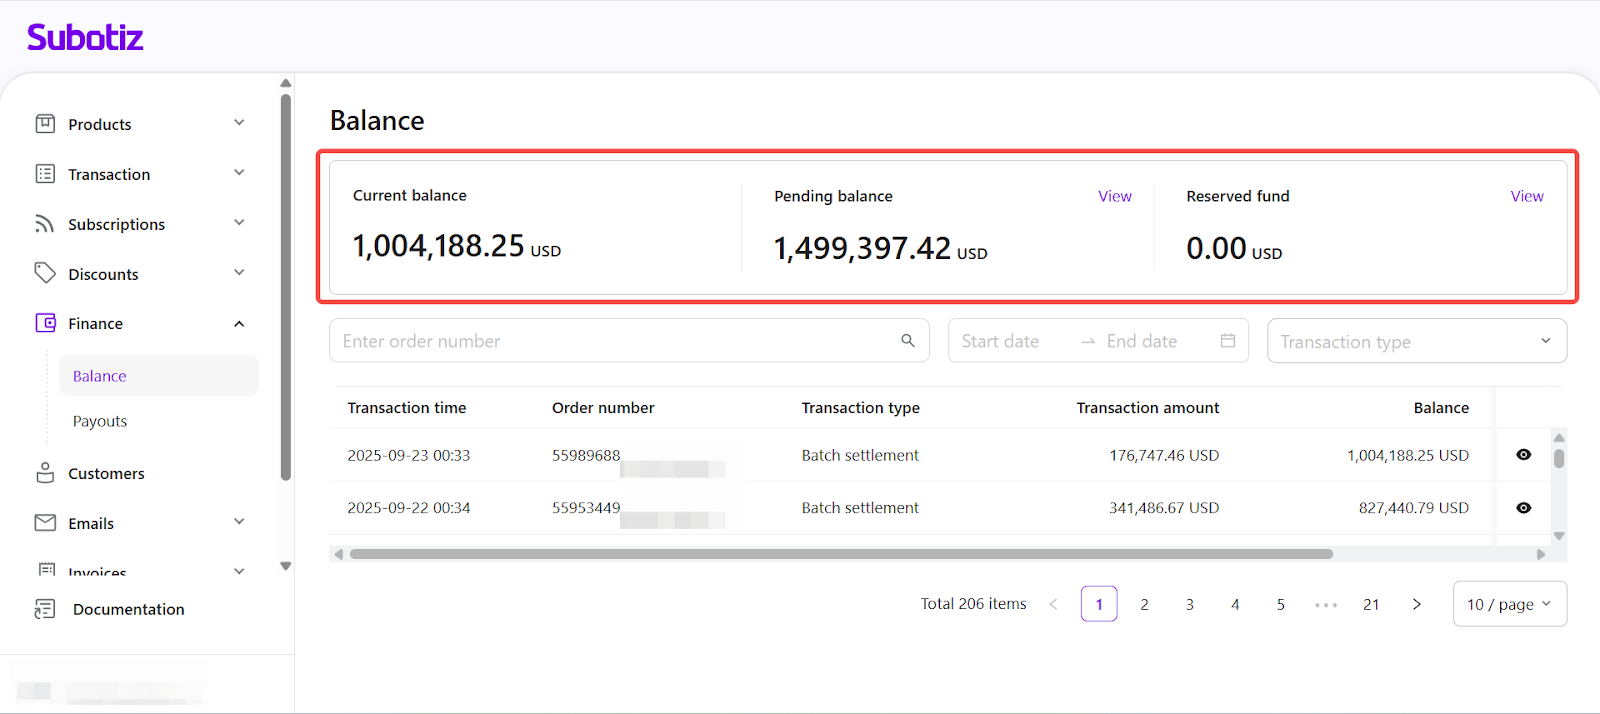Click the Products box icon in sidebar
1600x714 pixels.
[x=45, y=124]
